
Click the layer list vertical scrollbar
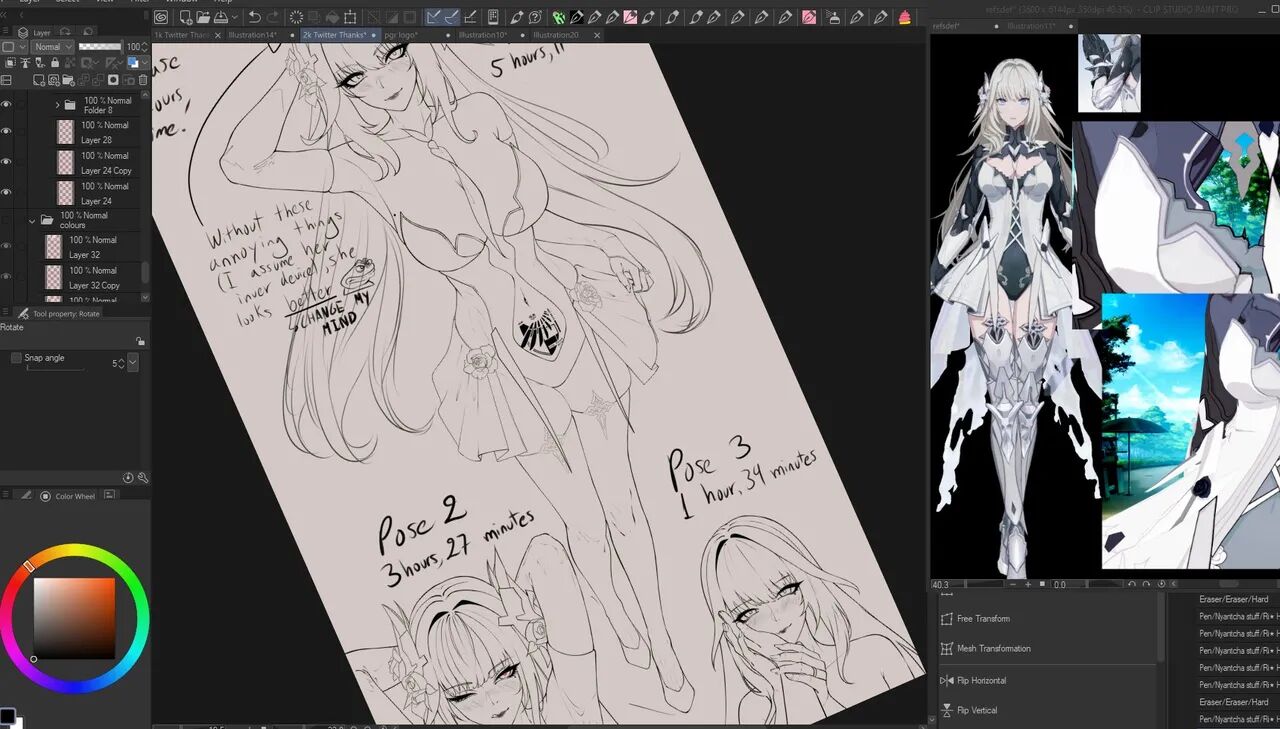pyautogui.click(x=146, y=272)
